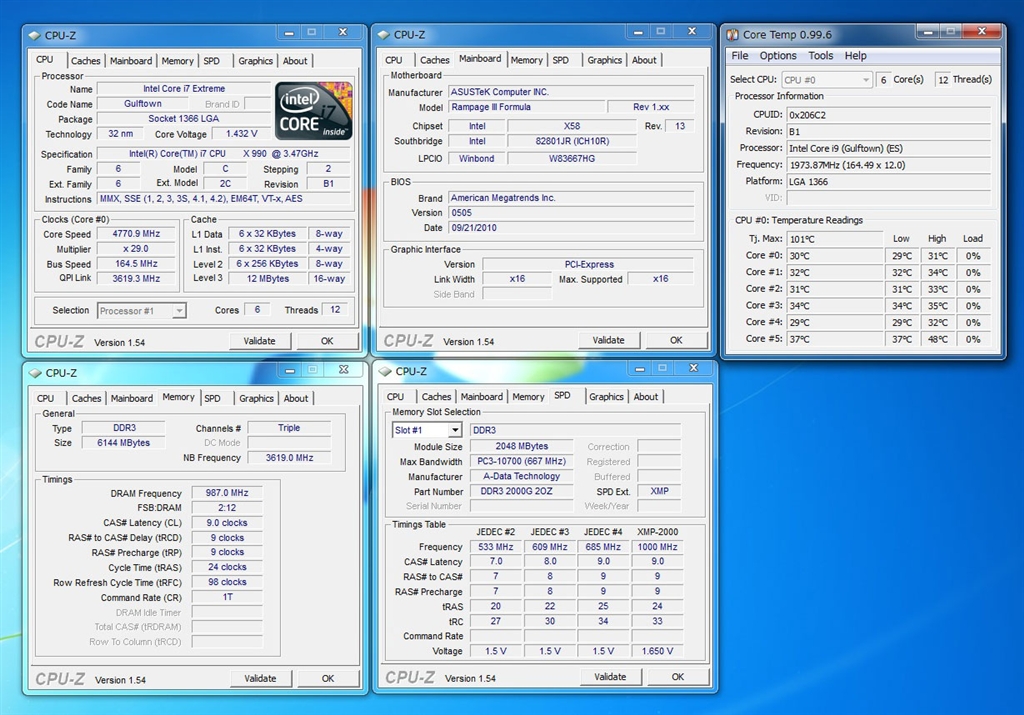
Task: Click the Core Temp title bar icon
Action: [x=733, y=34]
